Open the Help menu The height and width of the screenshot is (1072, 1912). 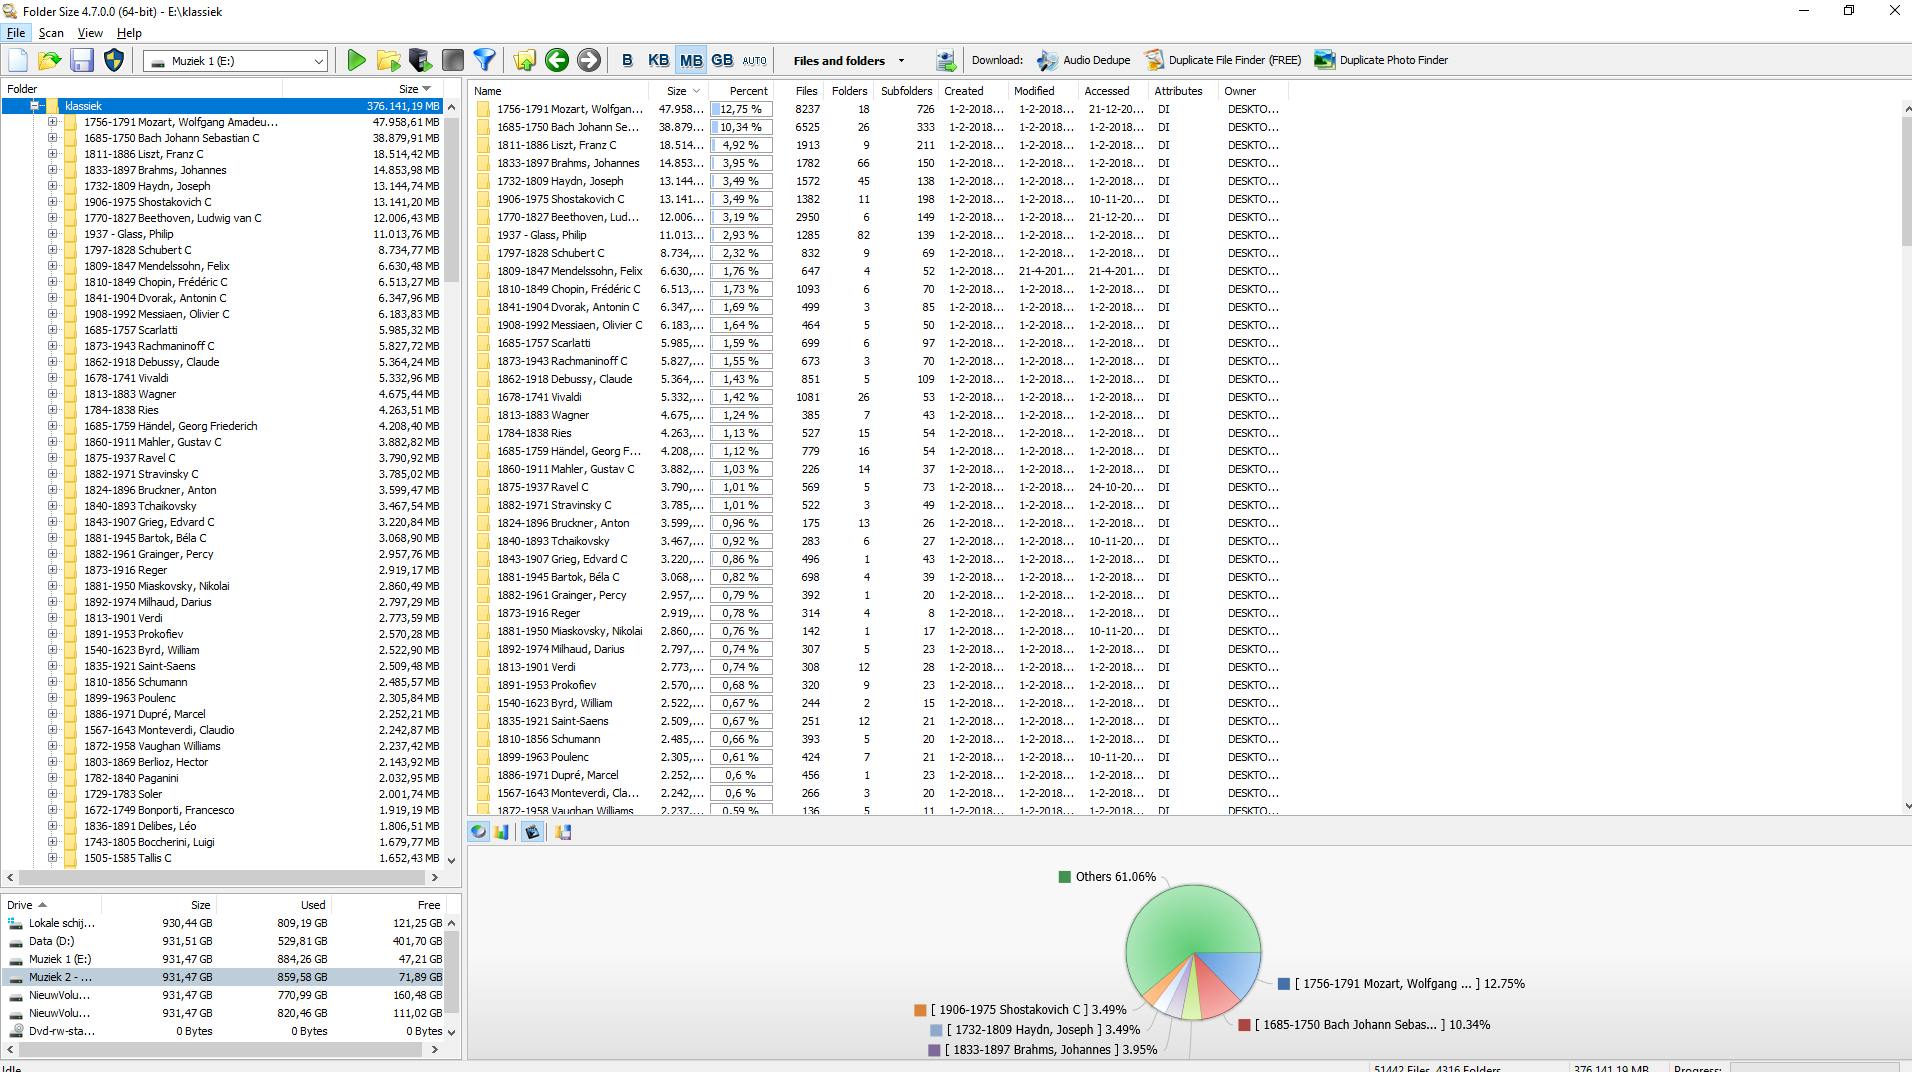coord(129,33)
